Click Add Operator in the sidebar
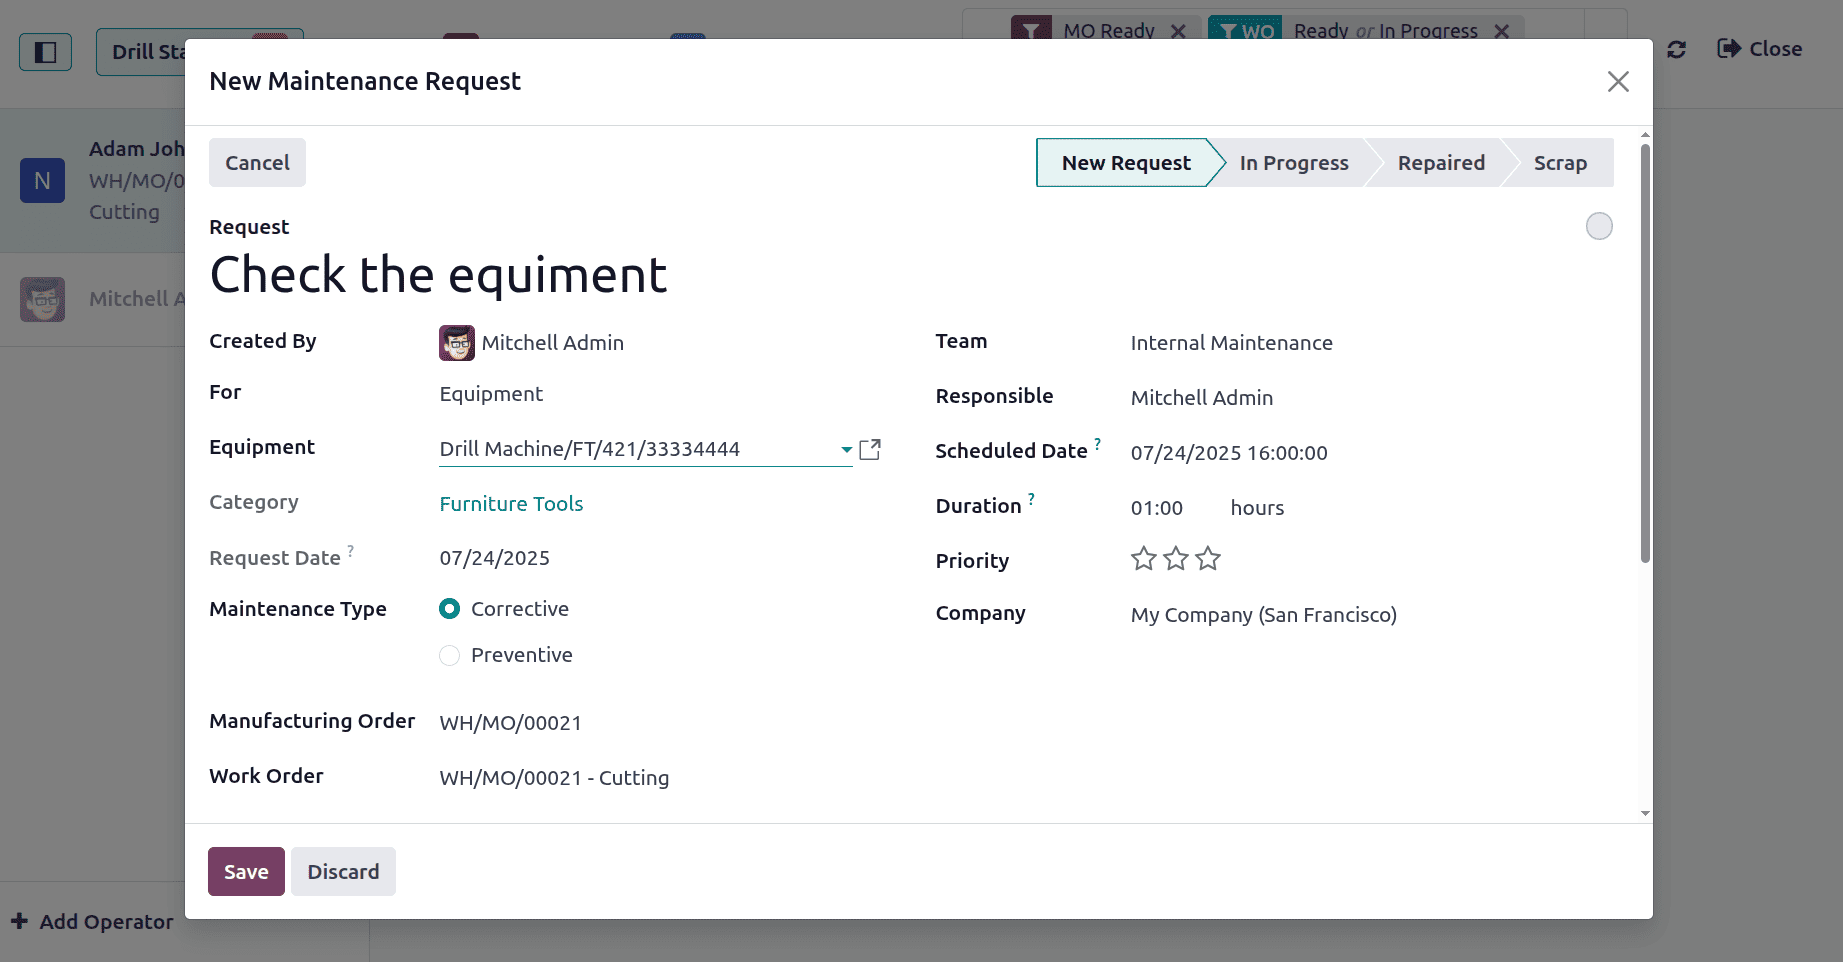 tap(92, 922)
